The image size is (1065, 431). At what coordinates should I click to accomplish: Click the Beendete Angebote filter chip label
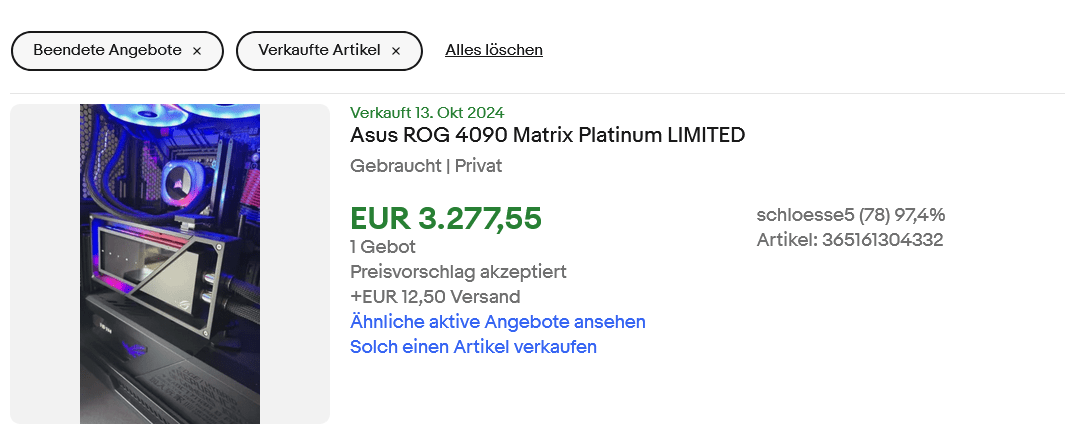click(x=107, y=50)
